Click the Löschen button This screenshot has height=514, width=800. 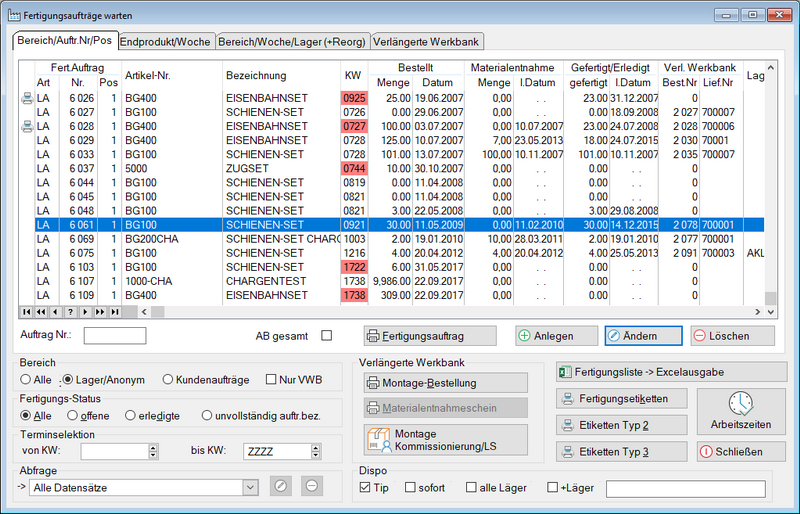tap(731, 336)
